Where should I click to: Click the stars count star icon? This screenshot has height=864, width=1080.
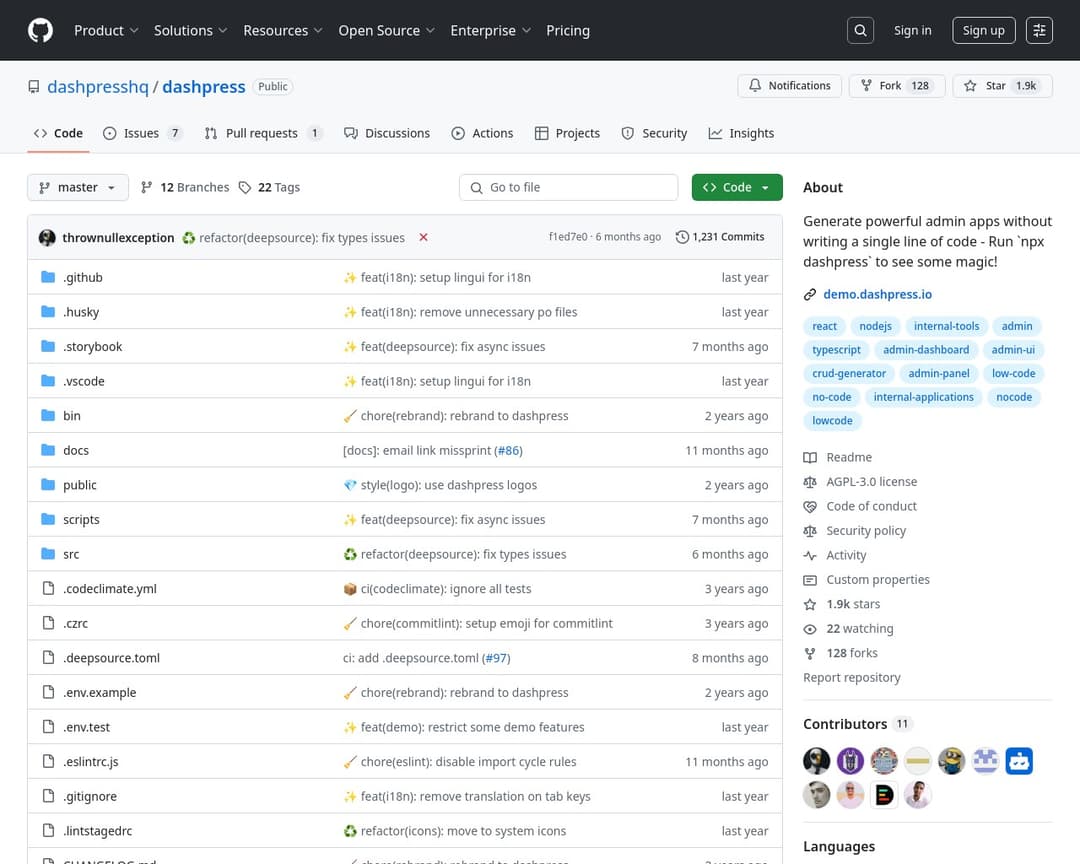click(810, 604)
